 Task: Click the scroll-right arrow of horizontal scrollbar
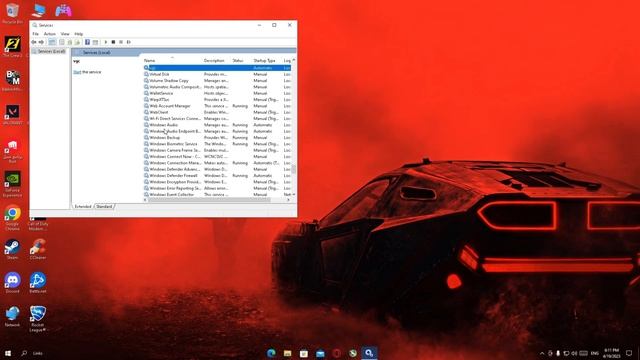[x=288, y=200]
